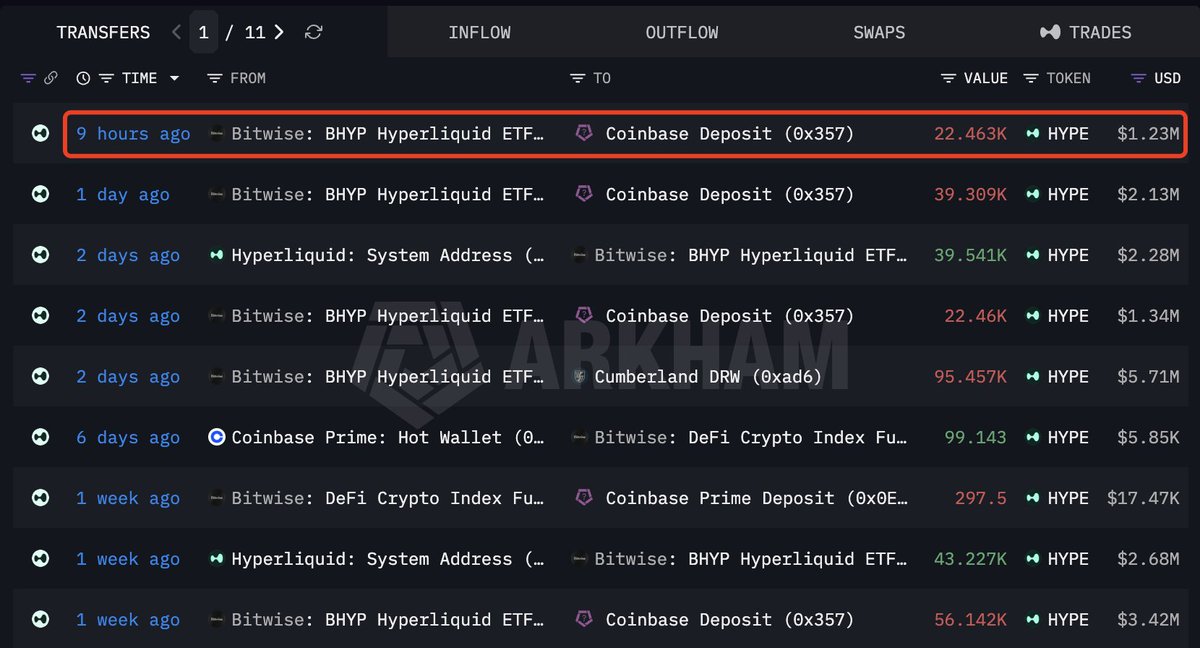Open transaction icon for 9 hours ago row
This screenshot has width=1200, height=648.
pos(40,133)
